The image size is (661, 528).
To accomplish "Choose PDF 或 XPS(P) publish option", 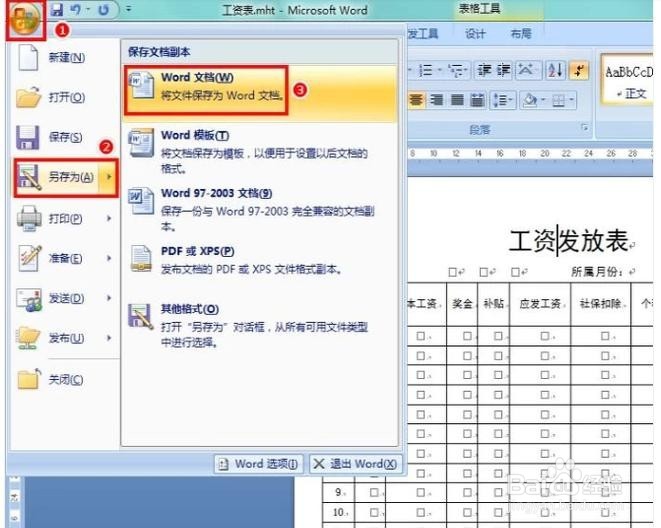I will (261, 260).
